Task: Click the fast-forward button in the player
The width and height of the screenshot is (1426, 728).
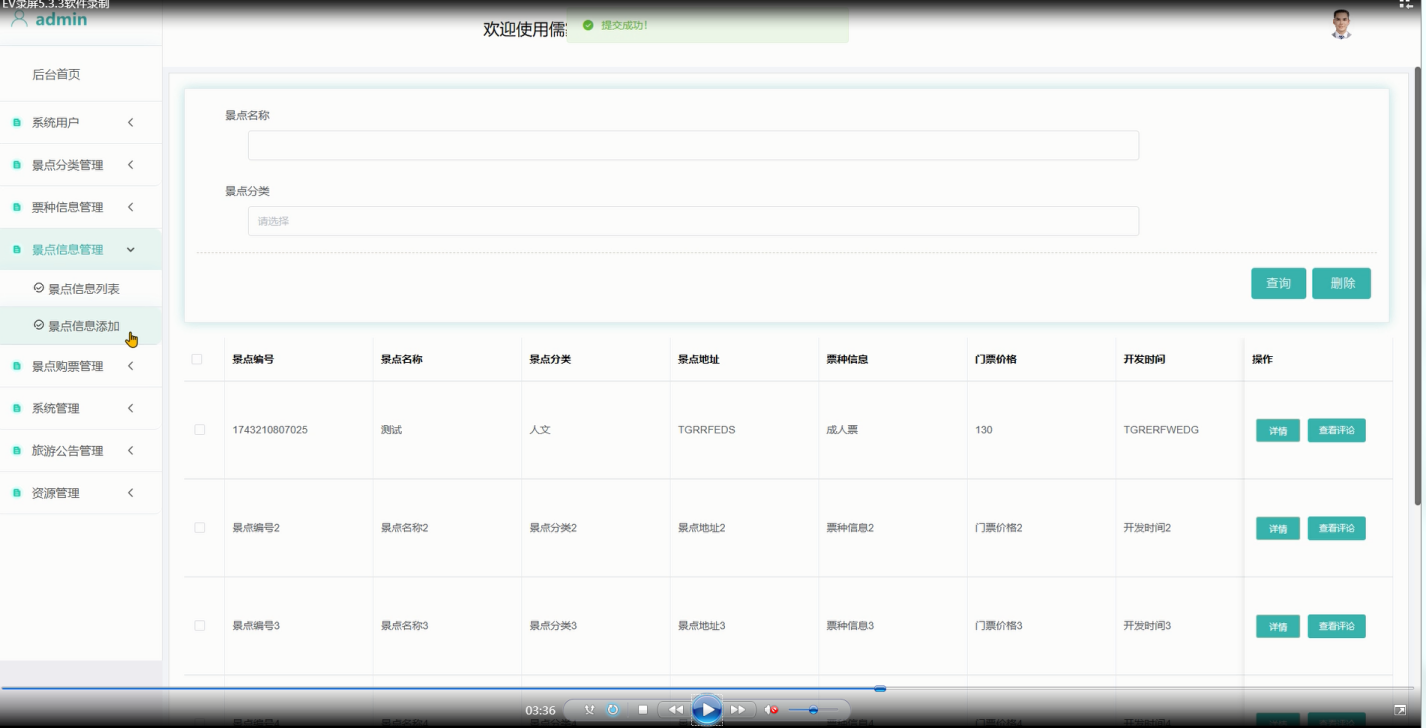Action: tap(739, 710)
